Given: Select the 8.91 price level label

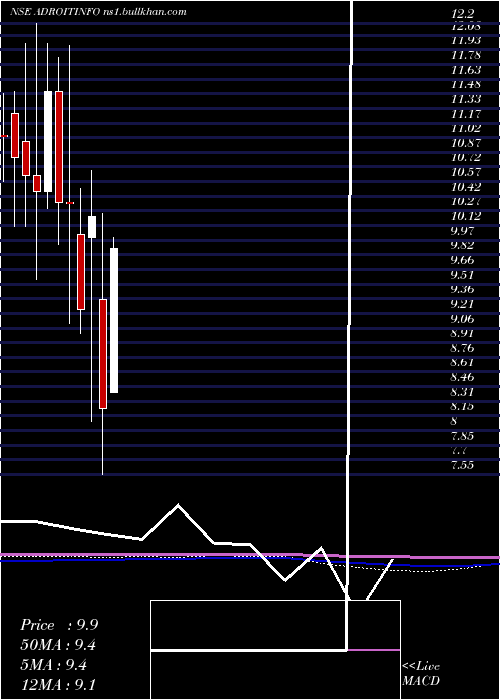Looking at the screenshot, I should tap(462, 333).
